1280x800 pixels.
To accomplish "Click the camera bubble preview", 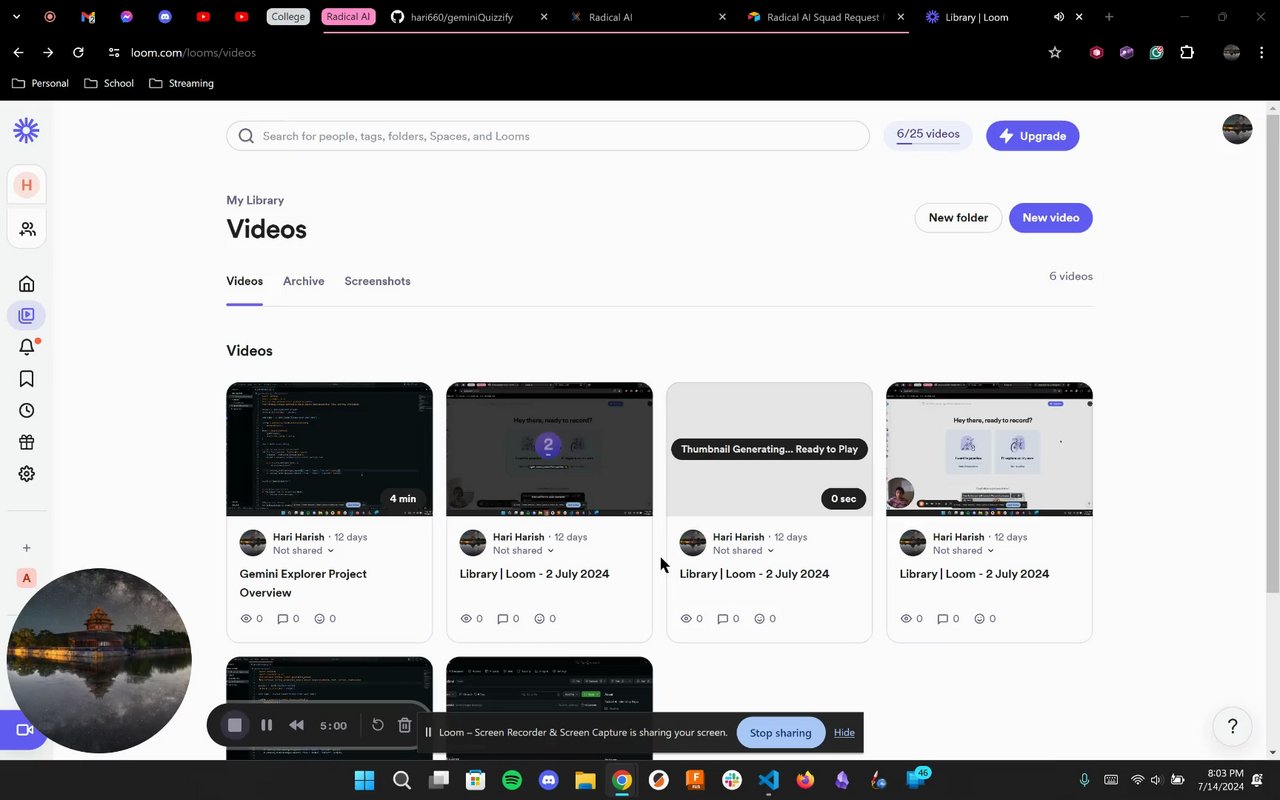I will click(99, 660).
